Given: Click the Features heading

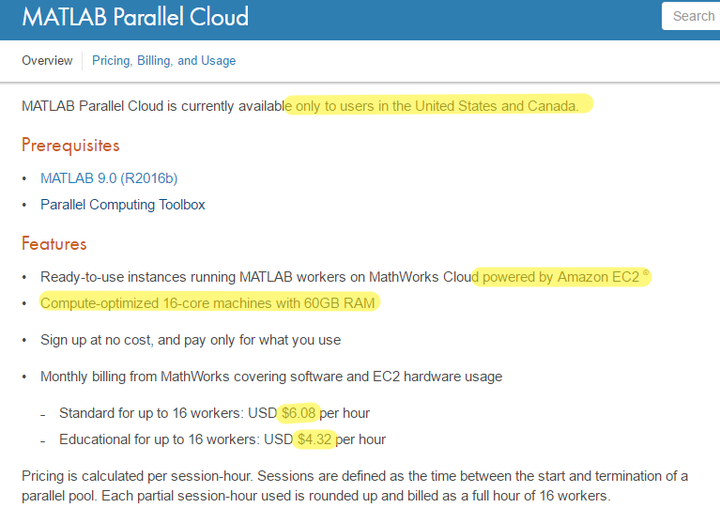Looking at the screenshot, I should [54, 244].
